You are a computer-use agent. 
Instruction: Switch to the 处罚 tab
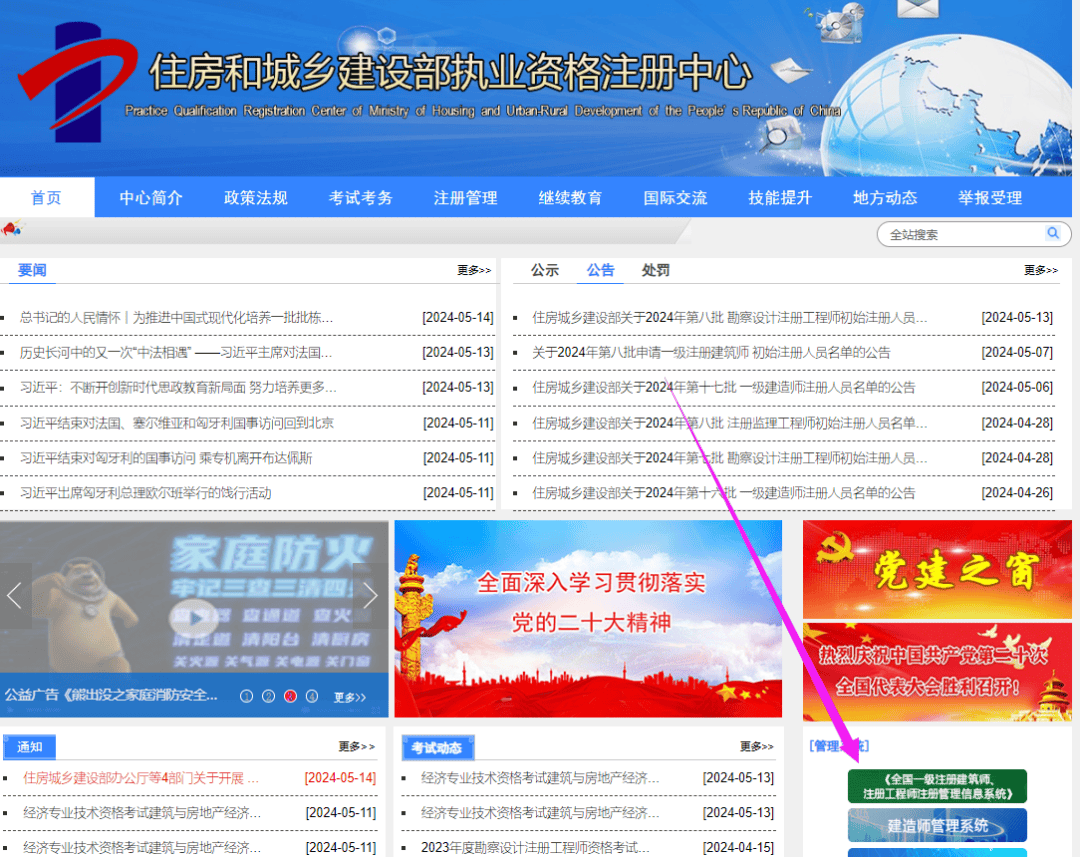point(655,269)
